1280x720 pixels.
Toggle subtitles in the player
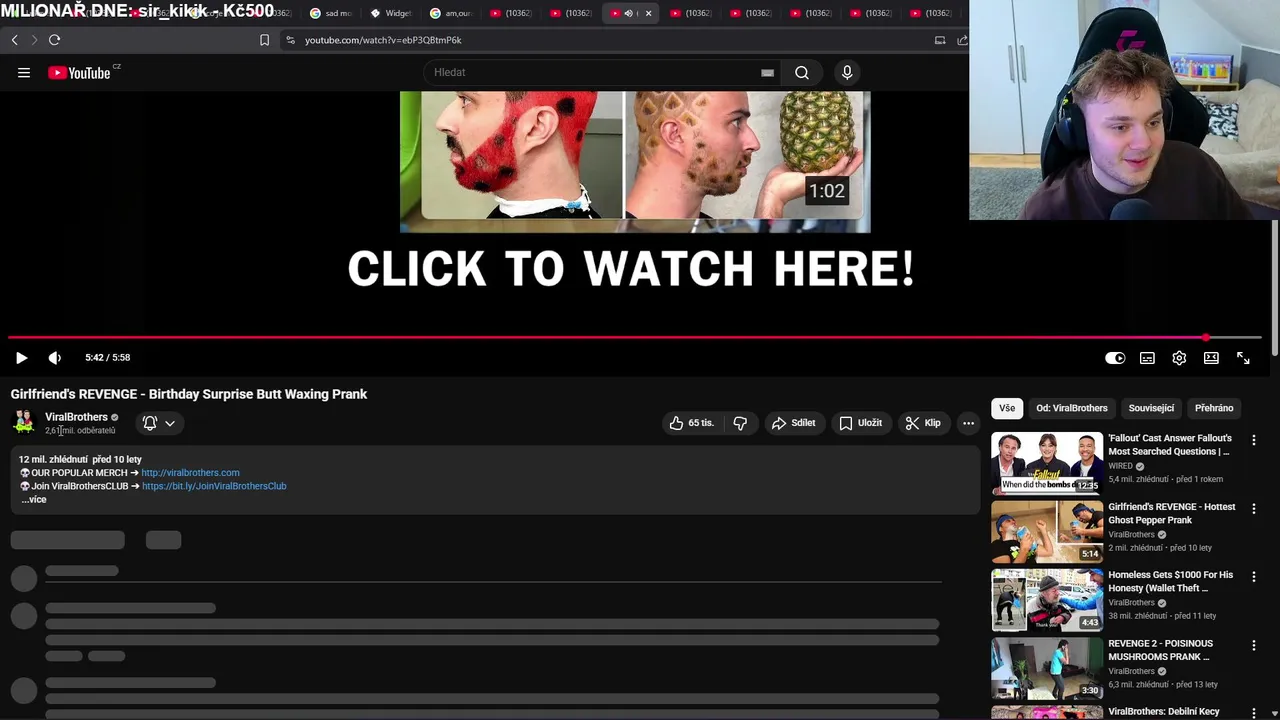1147,358
